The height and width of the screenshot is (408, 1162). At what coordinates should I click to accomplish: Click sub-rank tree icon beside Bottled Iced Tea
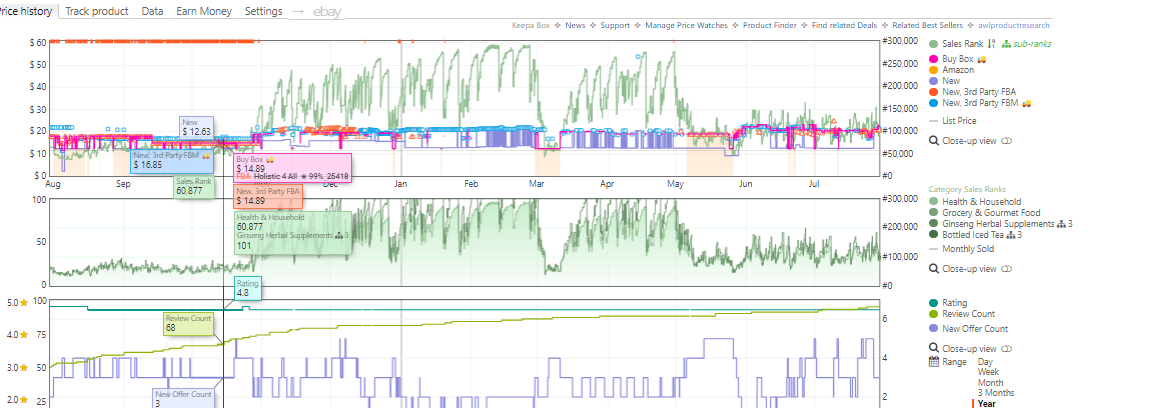pos(1010,235)
